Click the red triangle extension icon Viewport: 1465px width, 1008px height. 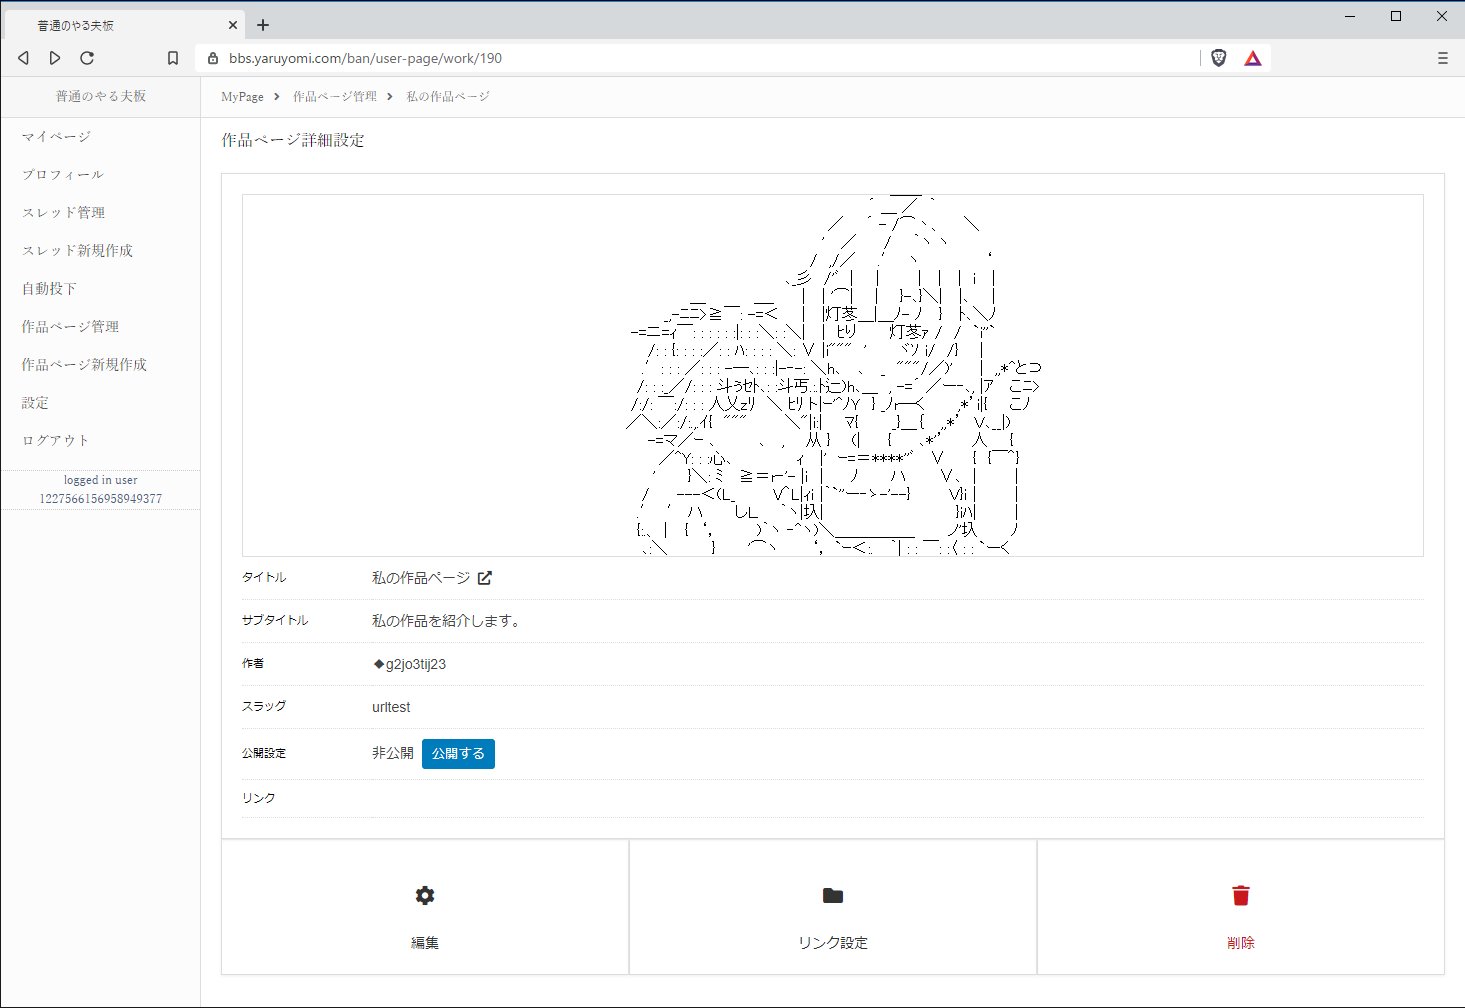[x=1252, y=58]
